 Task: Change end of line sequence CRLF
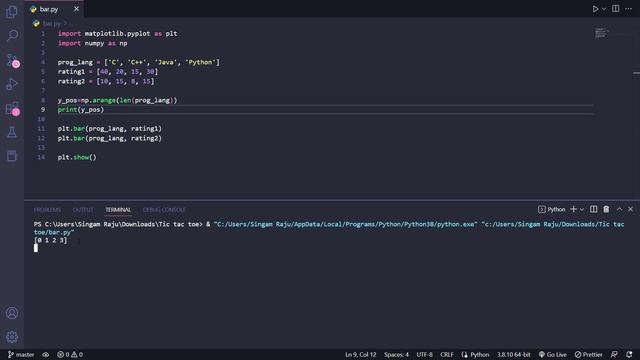(x=447, y=355)
